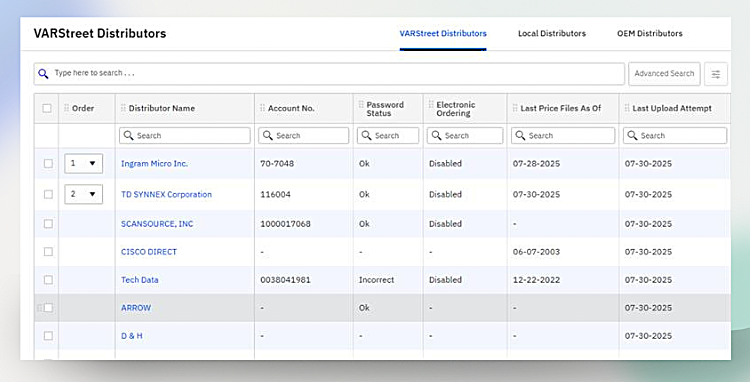The height and width of the screenshot is (382, 750).
Task: Check the ARROW row checkbox
Action: point(48,308)
